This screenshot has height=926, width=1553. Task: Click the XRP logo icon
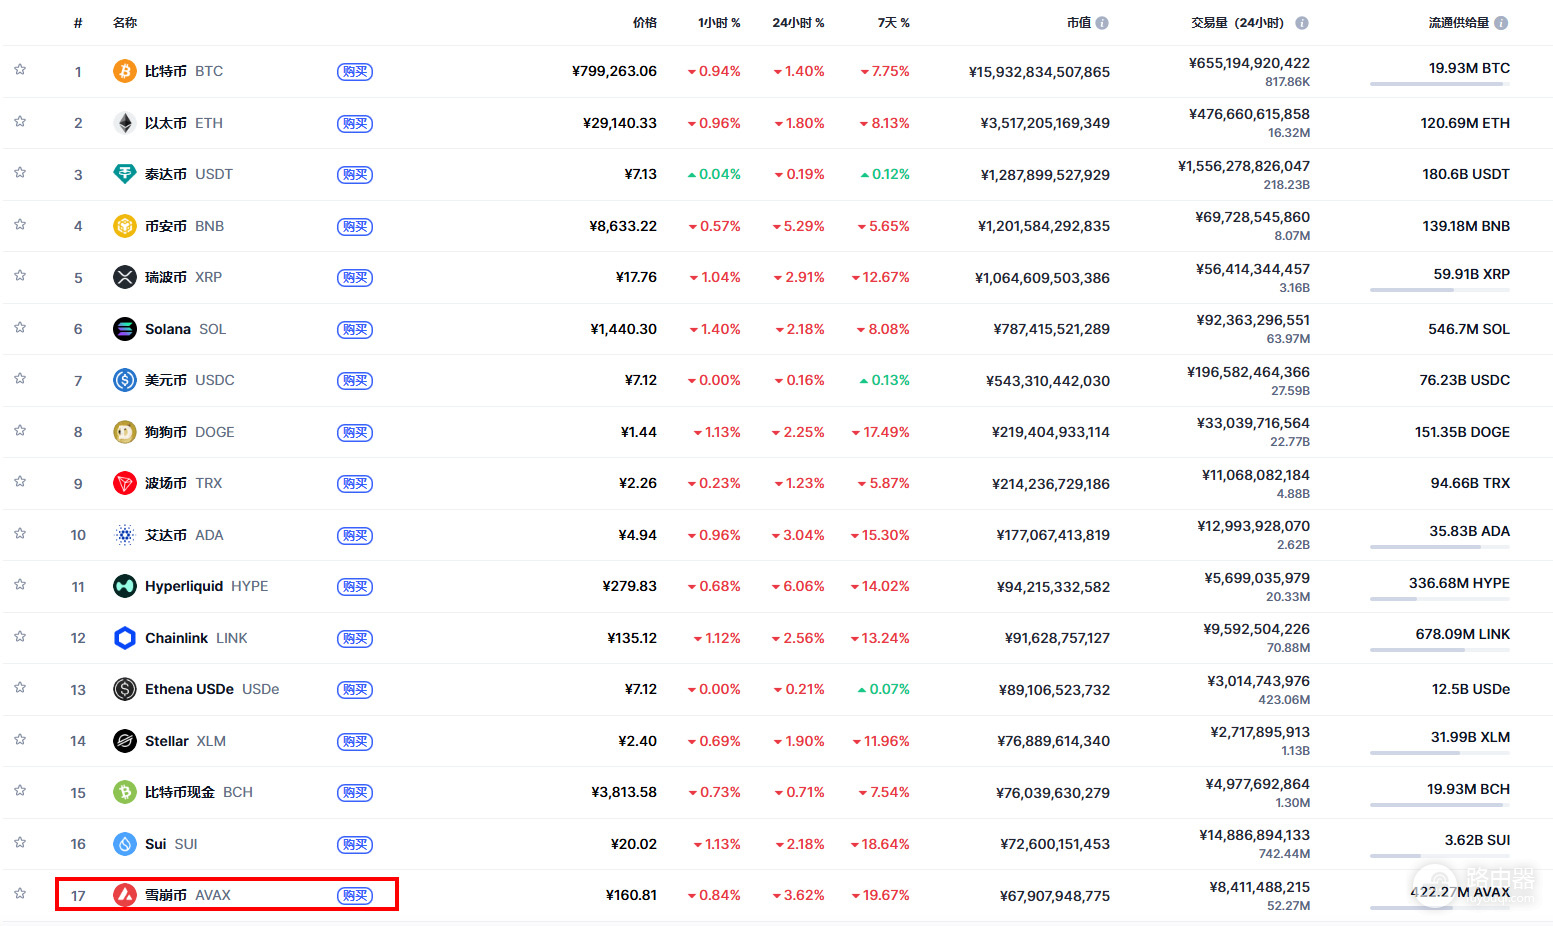pyautogui.click(x=125, y=277)
